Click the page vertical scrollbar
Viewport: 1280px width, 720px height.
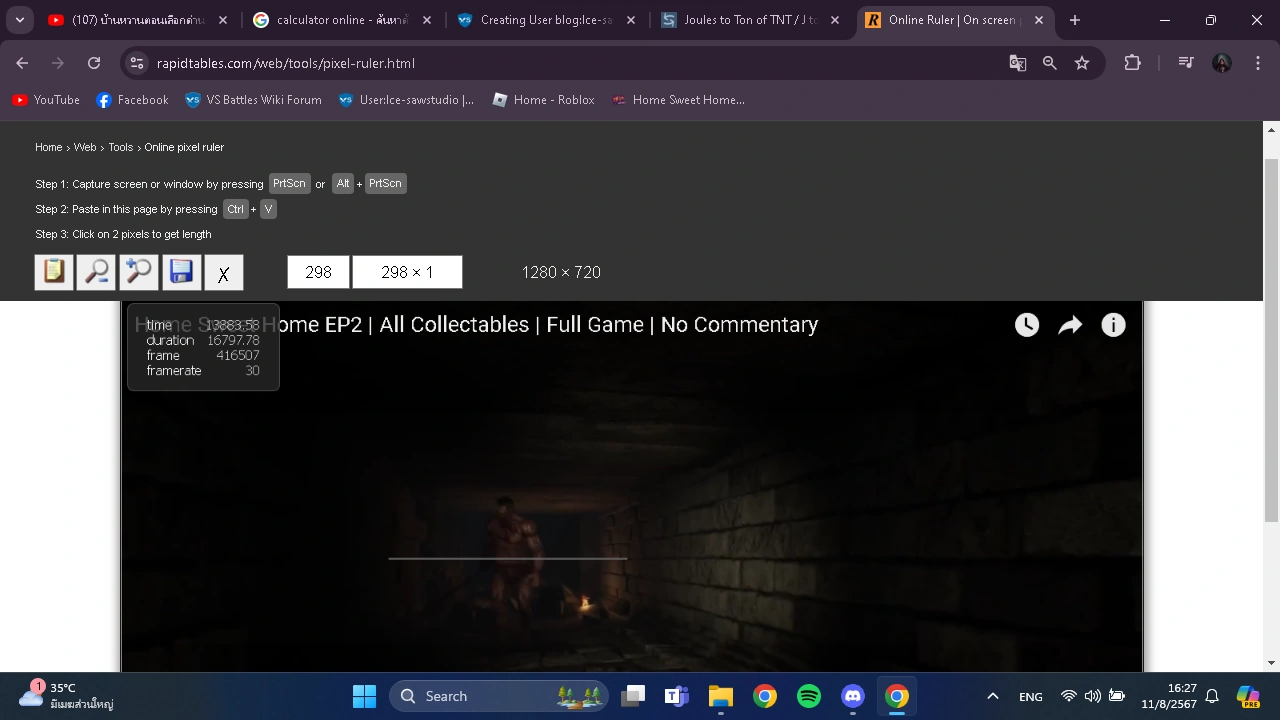coord(1272,340)
